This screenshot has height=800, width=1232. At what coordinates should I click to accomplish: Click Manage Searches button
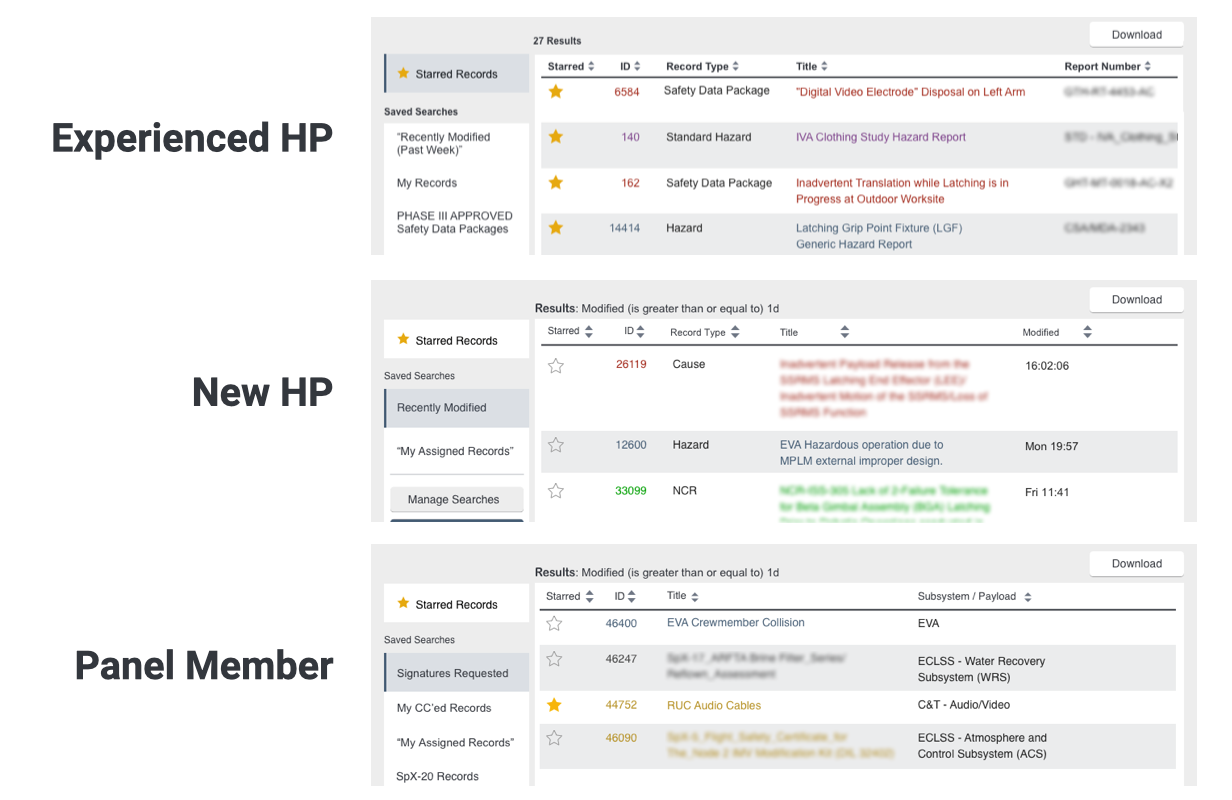click(x=453, y=499)
